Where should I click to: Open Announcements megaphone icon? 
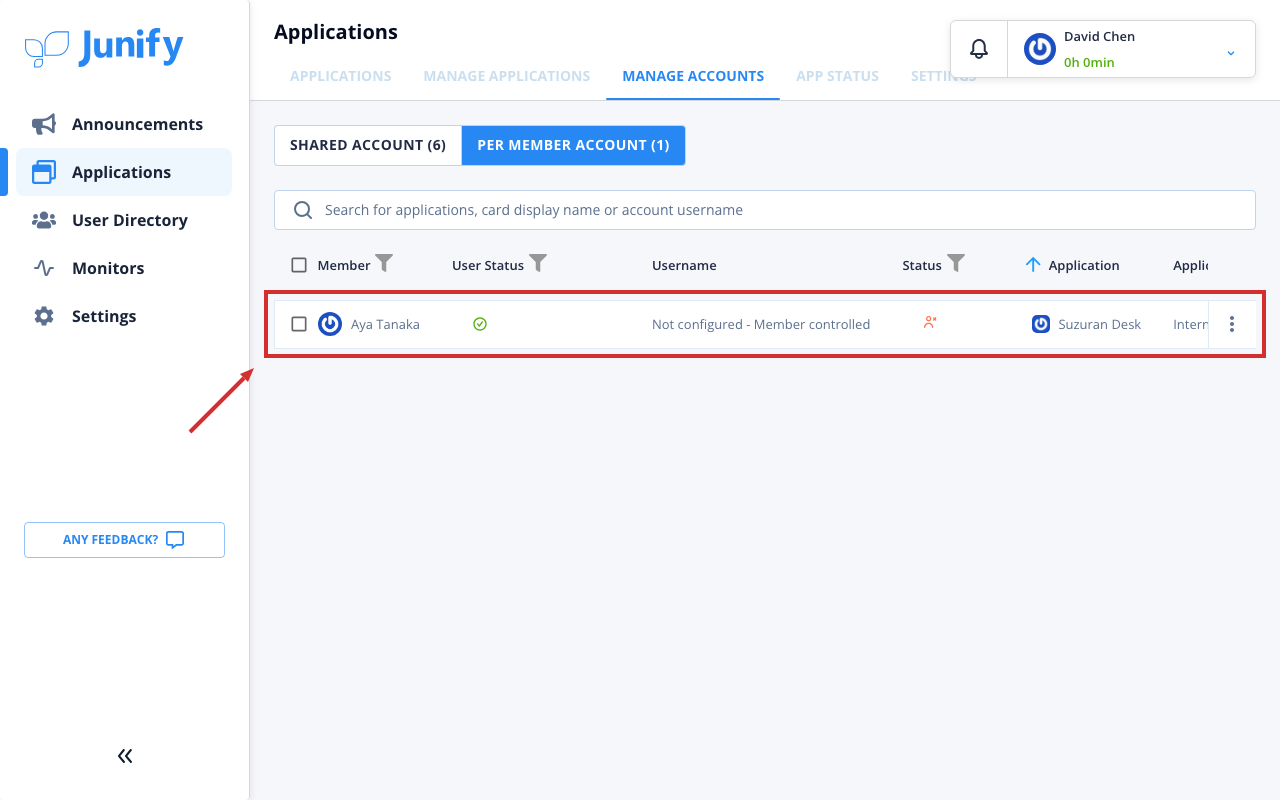44,124
